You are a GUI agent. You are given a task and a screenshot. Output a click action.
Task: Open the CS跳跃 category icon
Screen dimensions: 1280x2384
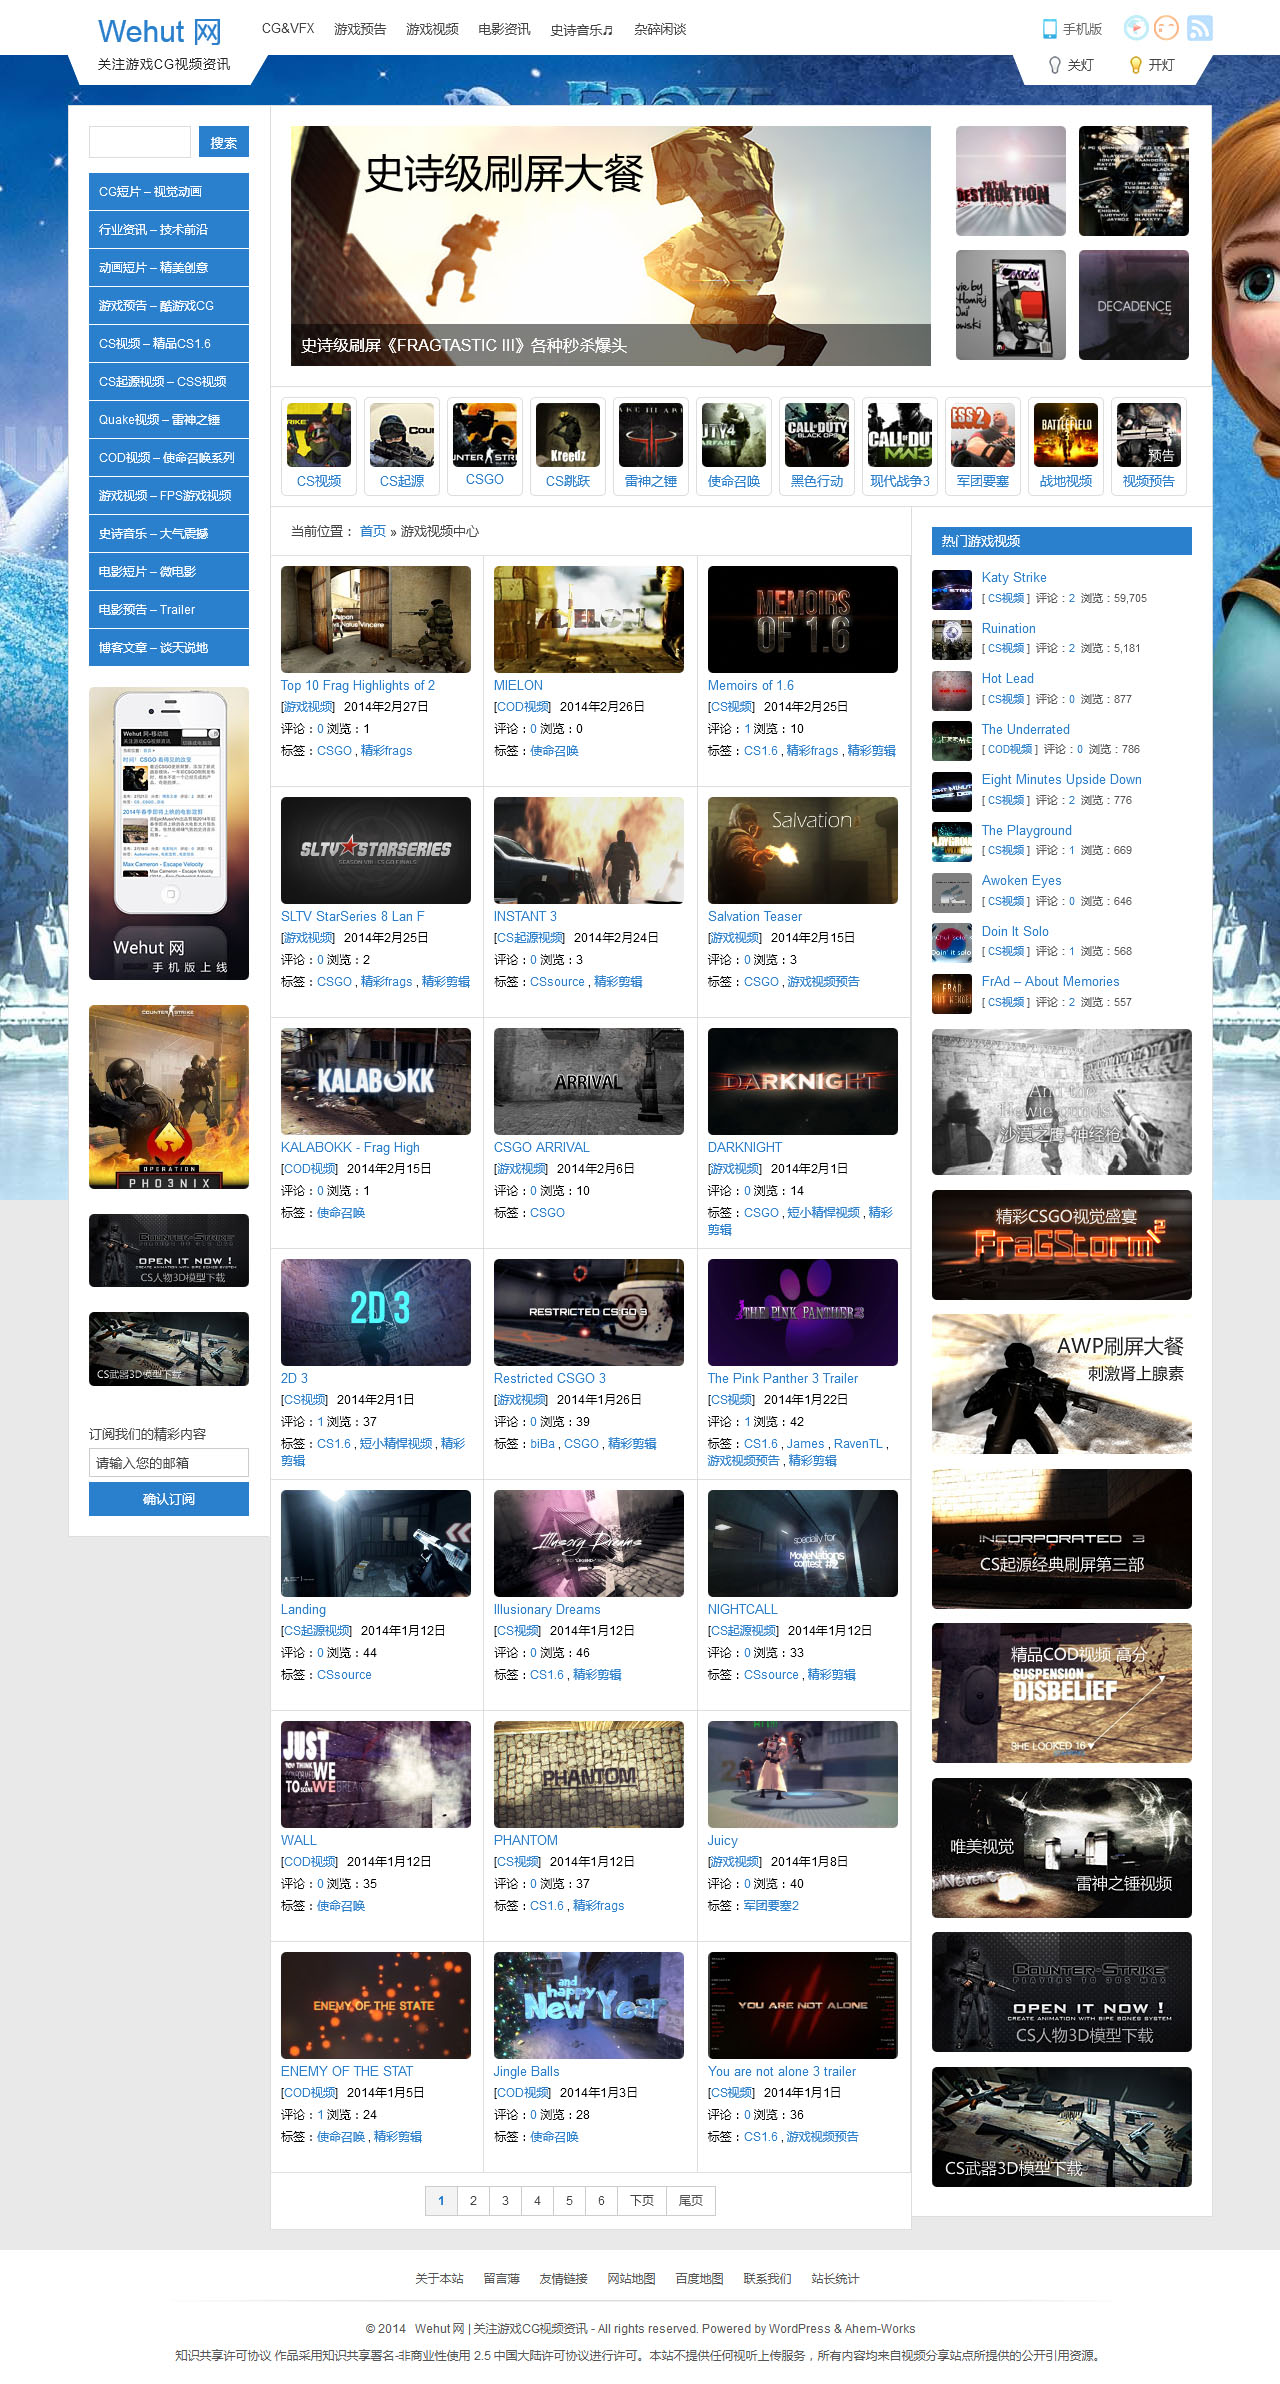(x=568, y=446)
